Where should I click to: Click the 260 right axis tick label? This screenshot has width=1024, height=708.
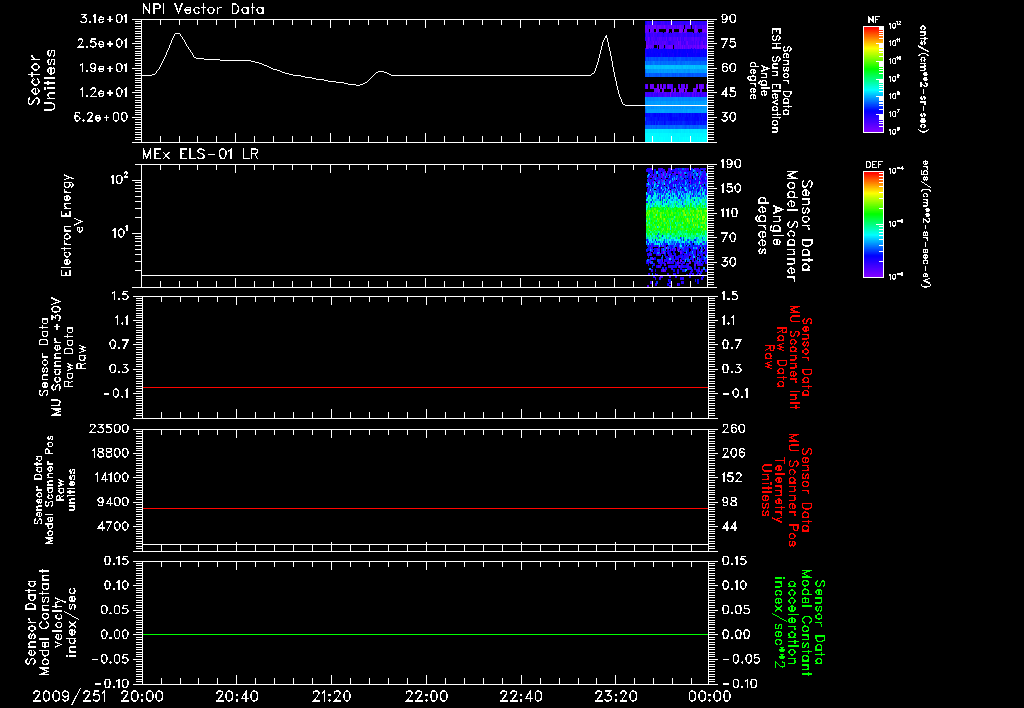click(733, 429)
